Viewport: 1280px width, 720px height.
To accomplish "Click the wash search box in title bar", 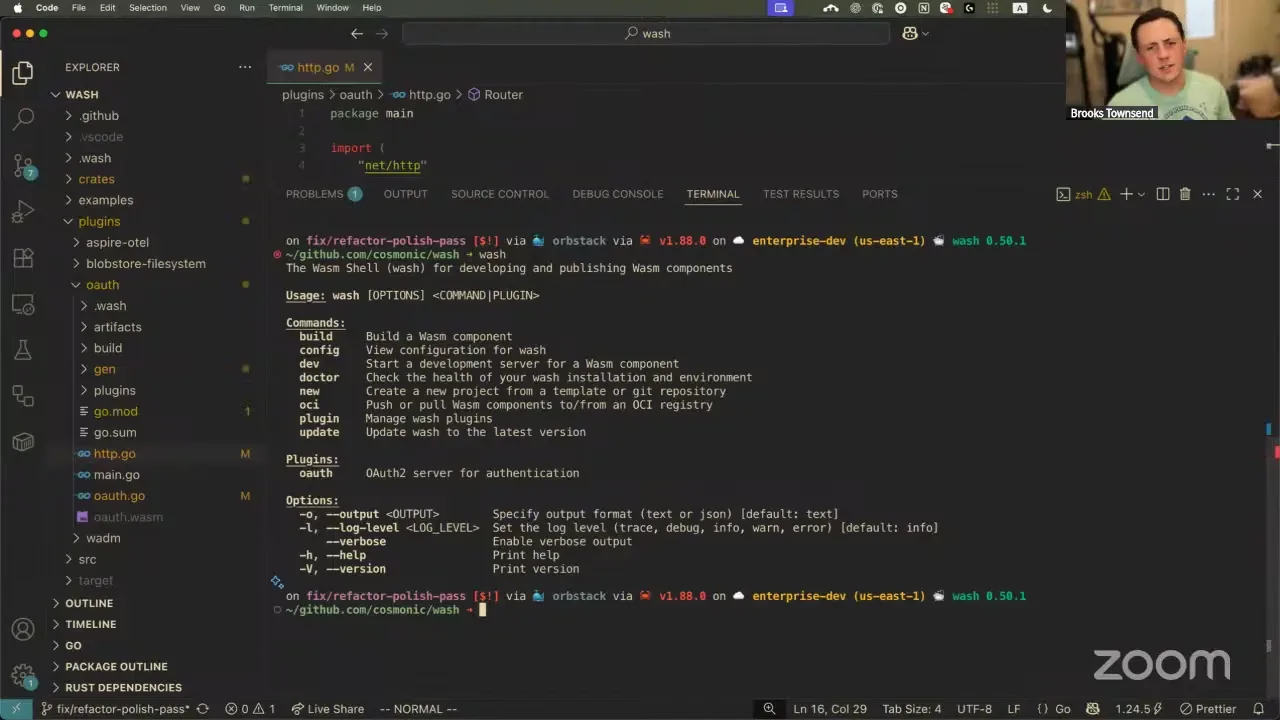I will 646,33.
